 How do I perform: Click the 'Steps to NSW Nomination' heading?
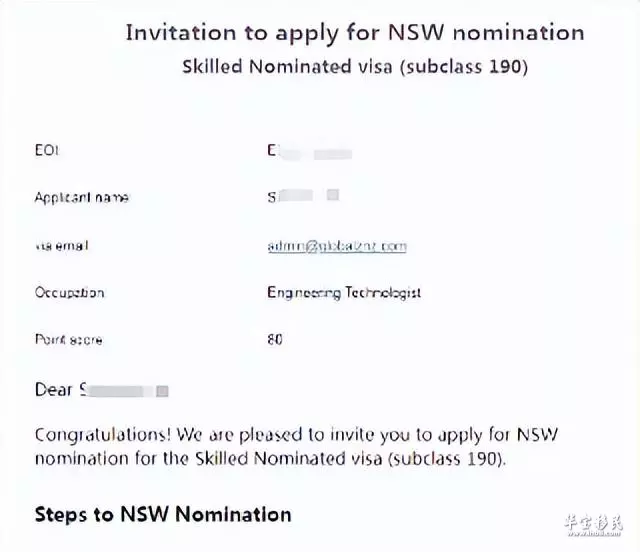click(163, 514)
